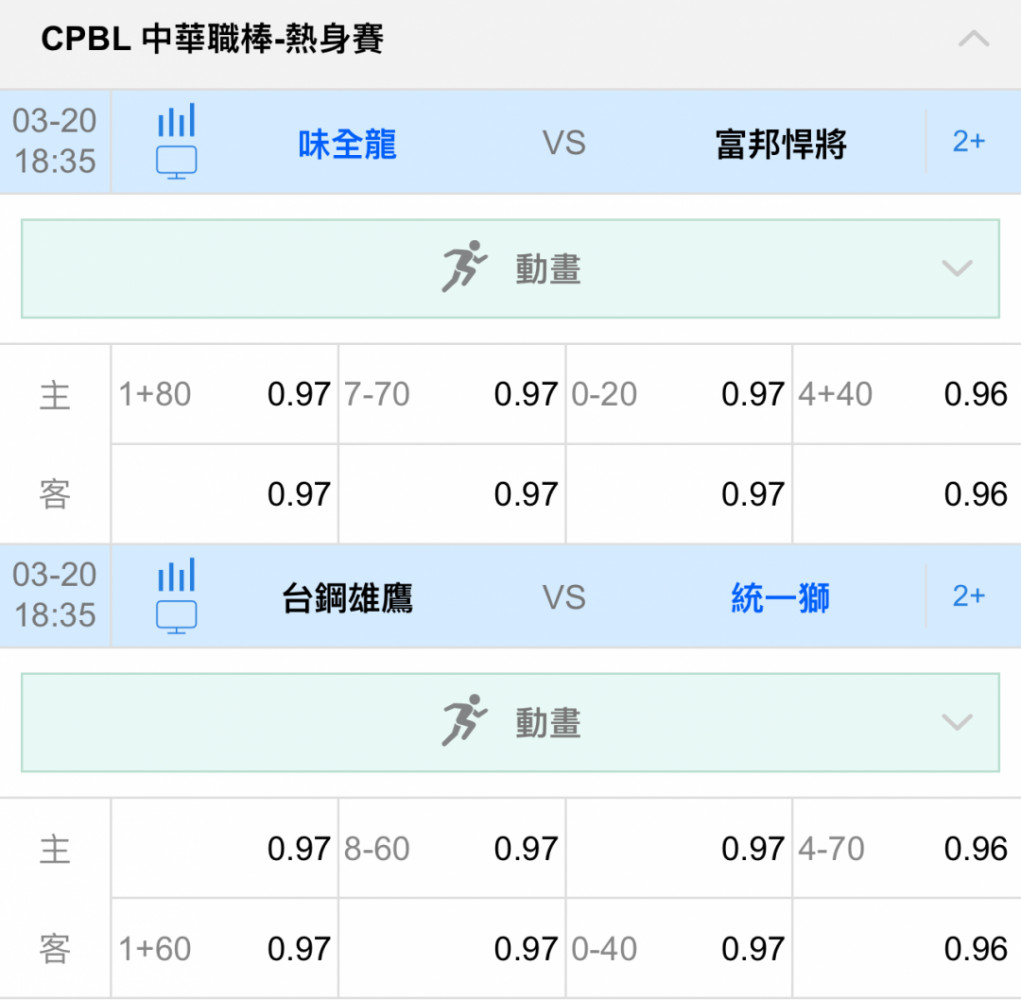The height and width of the screenshot is (1000, 1021).
Task: Click the CPBL 中華職棒-熱身賽 league title
Action: (x=212, y=39)
